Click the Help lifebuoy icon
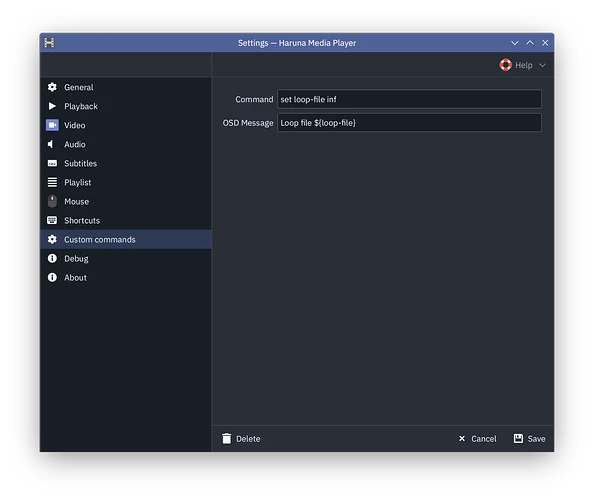The width and height of the screenshot is (595, 500). [x=505, y=65]
